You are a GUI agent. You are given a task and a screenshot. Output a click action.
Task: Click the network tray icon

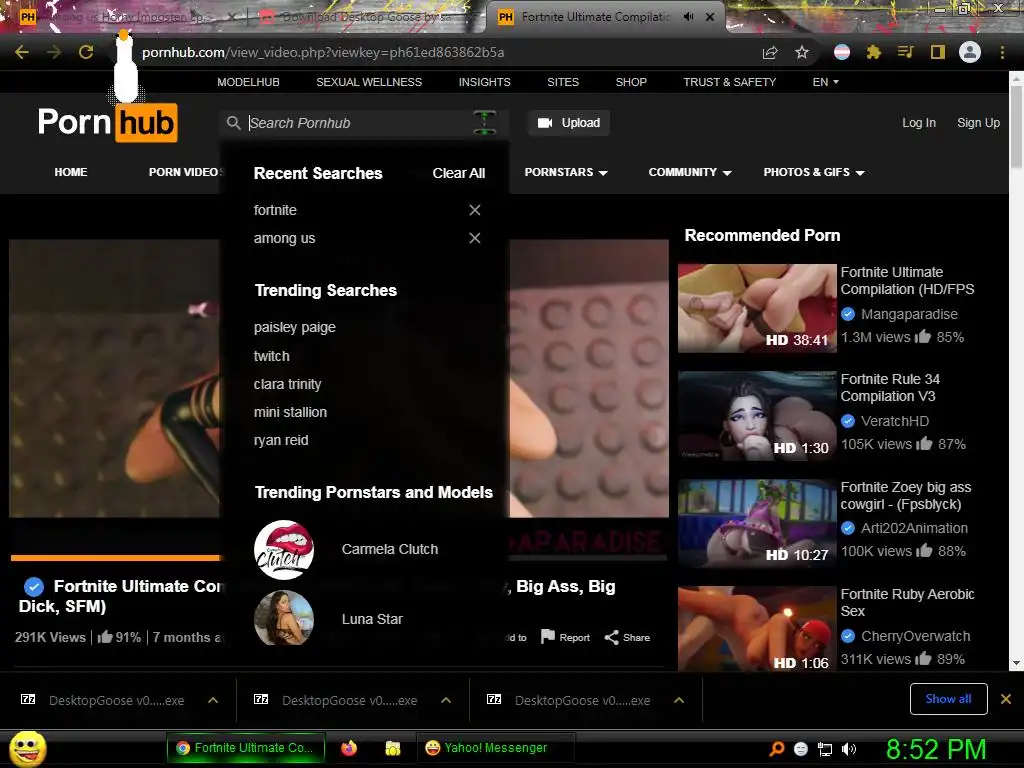(x=825, y=749)
